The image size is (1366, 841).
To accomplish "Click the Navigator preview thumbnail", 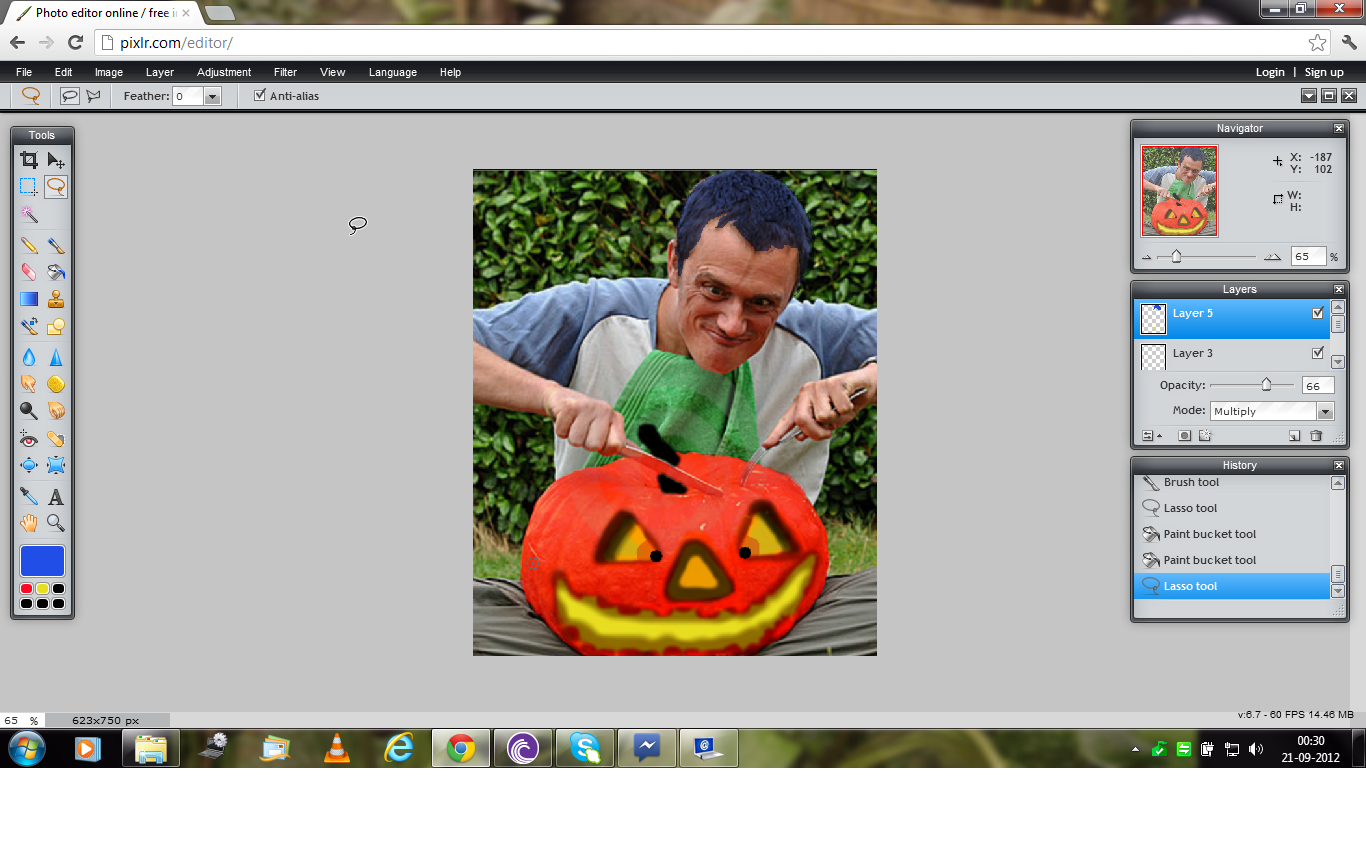I will pyautogui.click(x=1180, y=191).
